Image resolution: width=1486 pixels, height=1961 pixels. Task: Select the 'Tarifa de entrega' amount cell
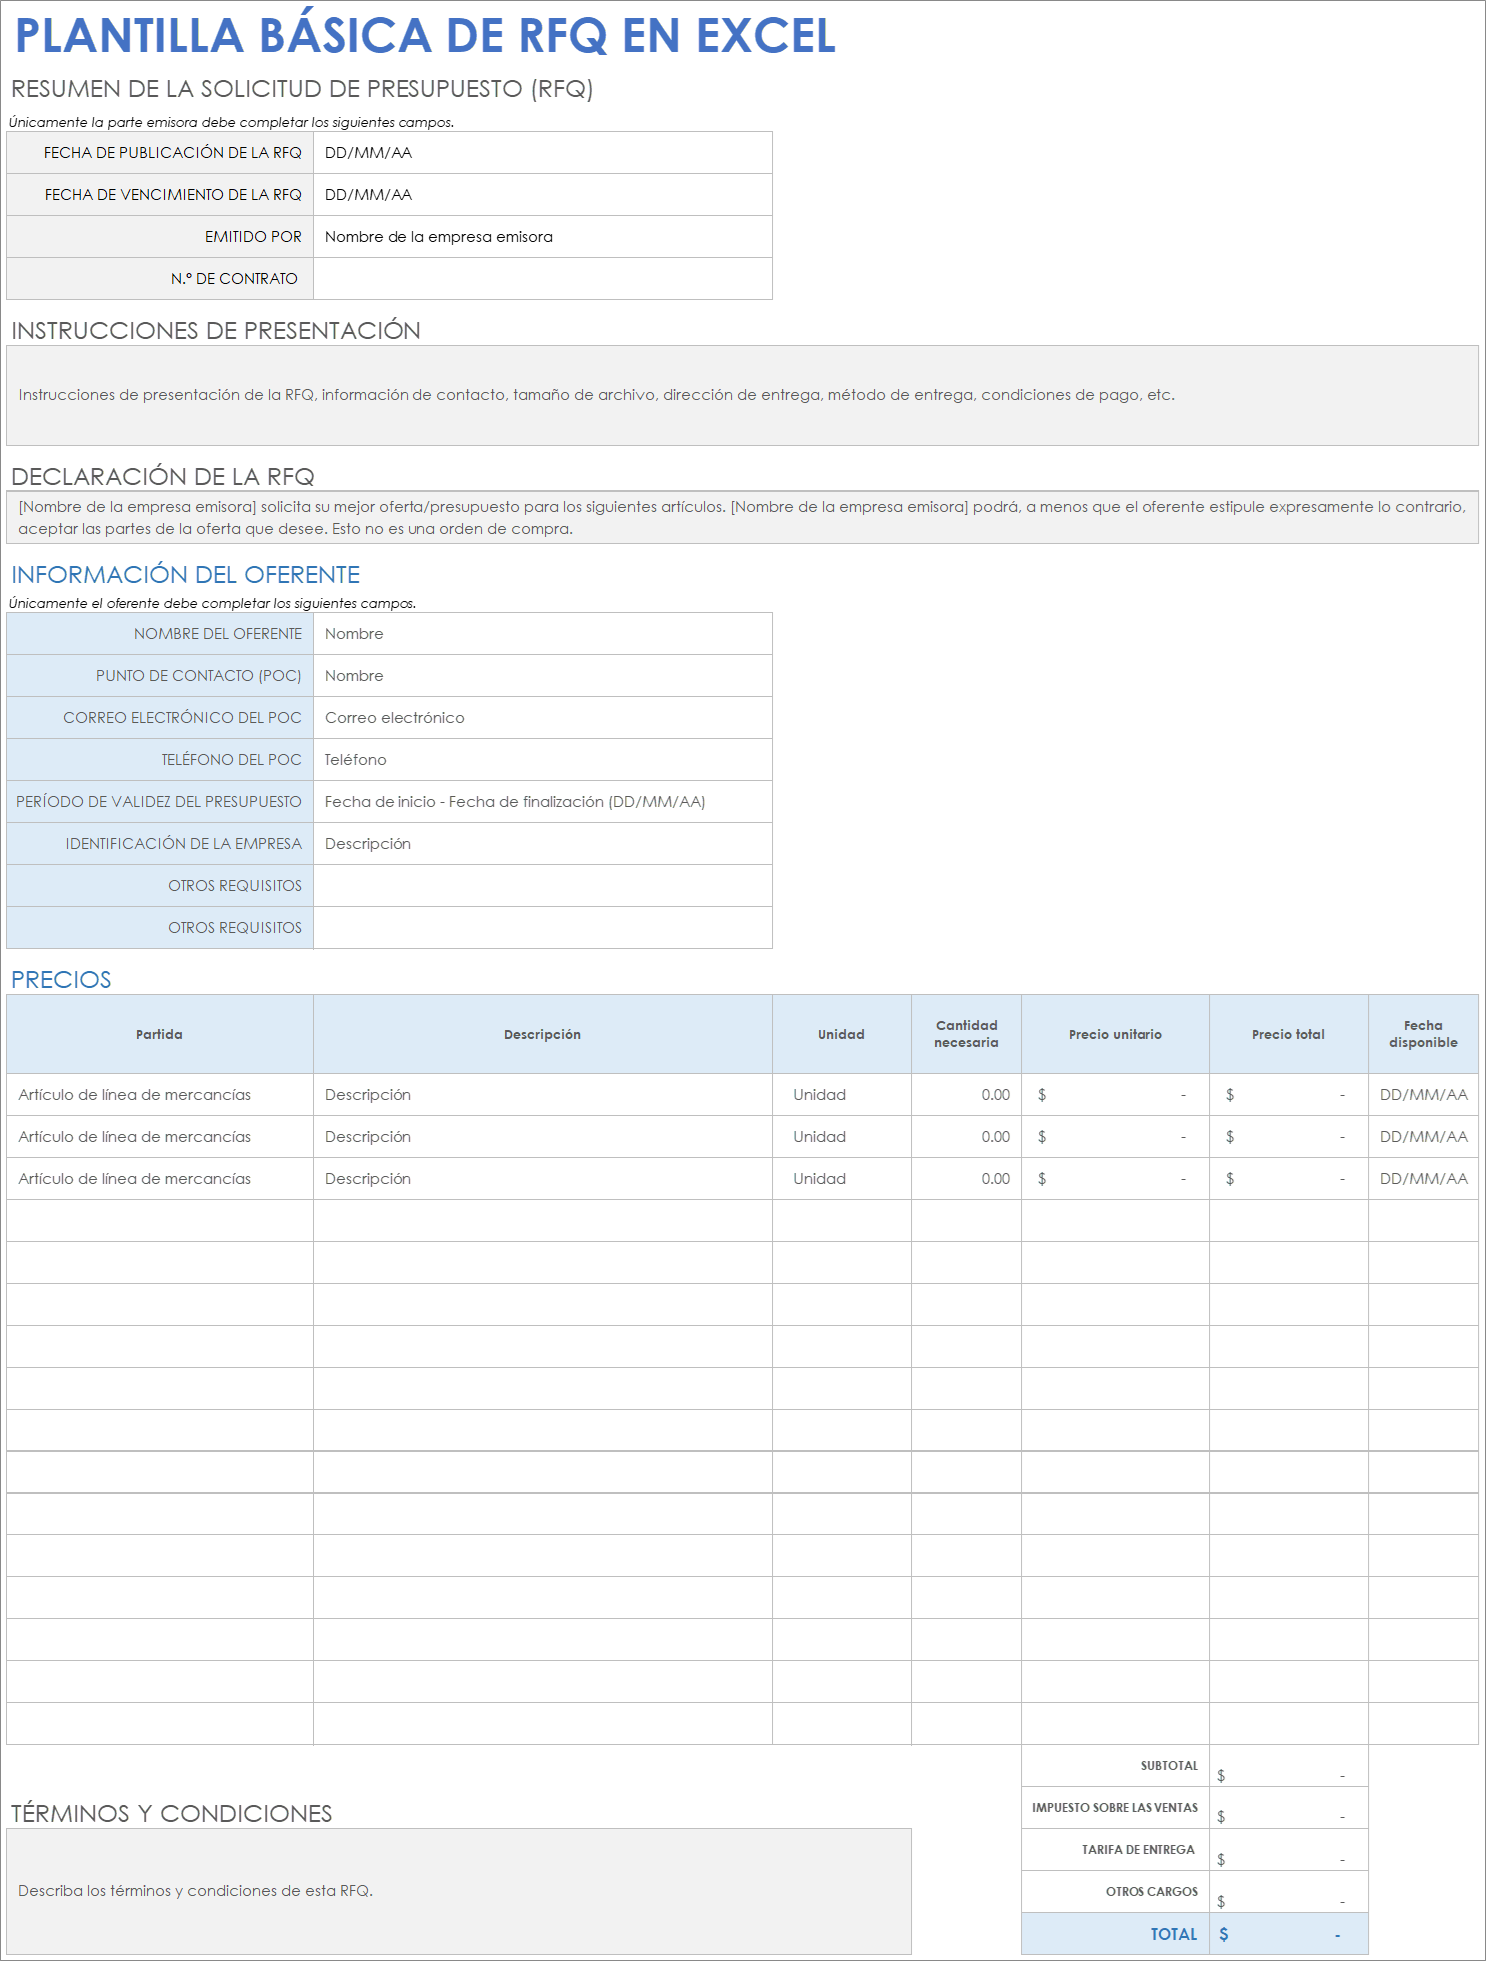pos(1288,1852)
